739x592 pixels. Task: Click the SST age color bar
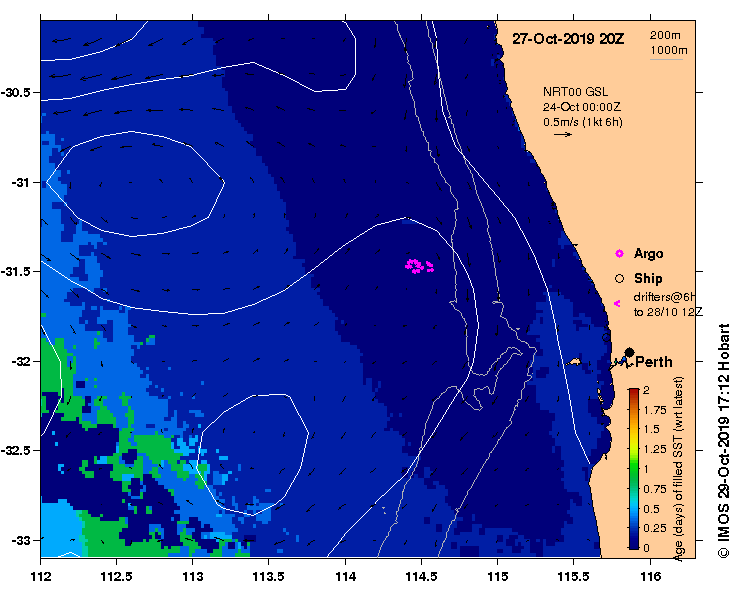pos(634,469)
